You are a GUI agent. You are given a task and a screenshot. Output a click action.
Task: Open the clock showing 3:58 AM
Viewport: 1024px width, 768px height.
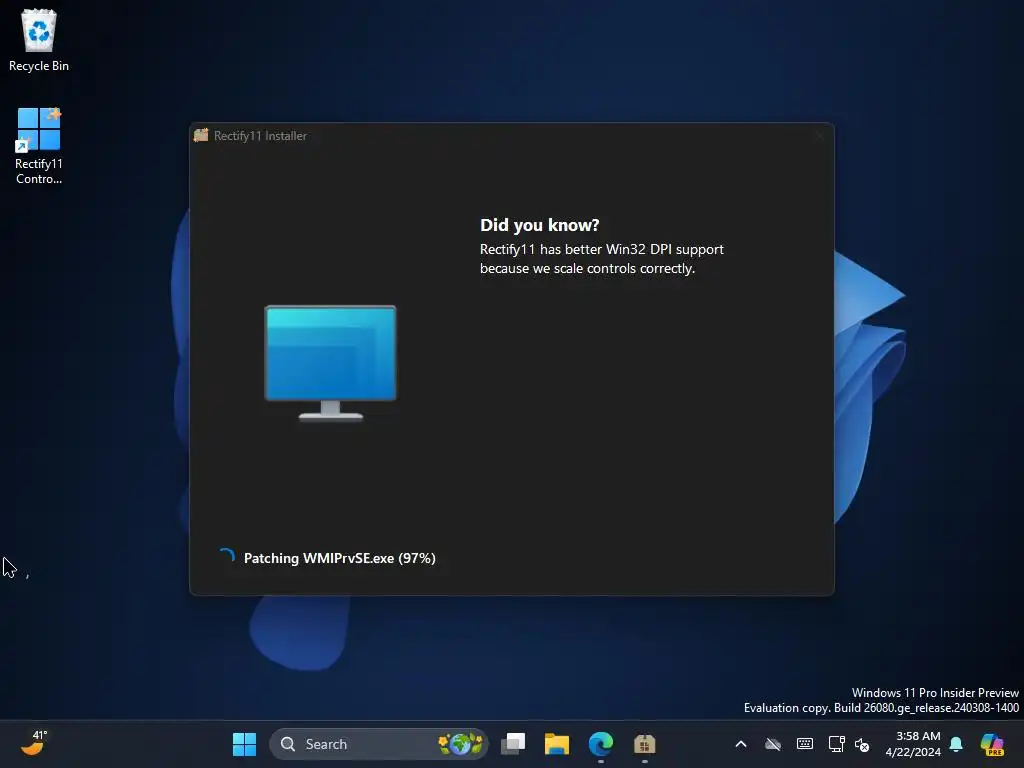point(913,744)
